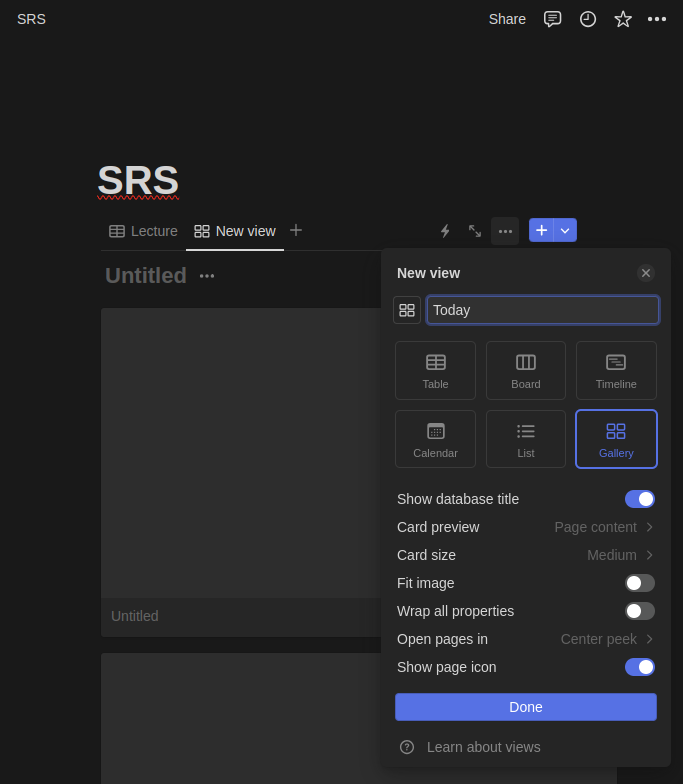Click the help icon near Learn about views
Viewport: 683px width, 784px height.
[x=407, y=747]
